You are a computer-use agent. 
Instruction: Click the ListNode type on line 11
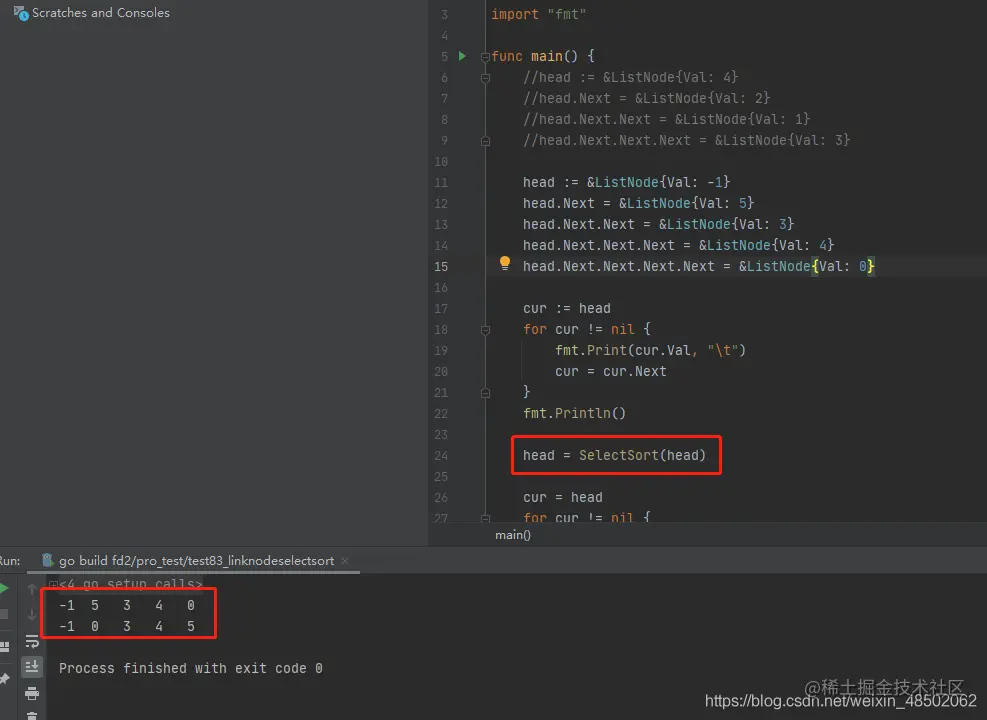click(627, 183)
